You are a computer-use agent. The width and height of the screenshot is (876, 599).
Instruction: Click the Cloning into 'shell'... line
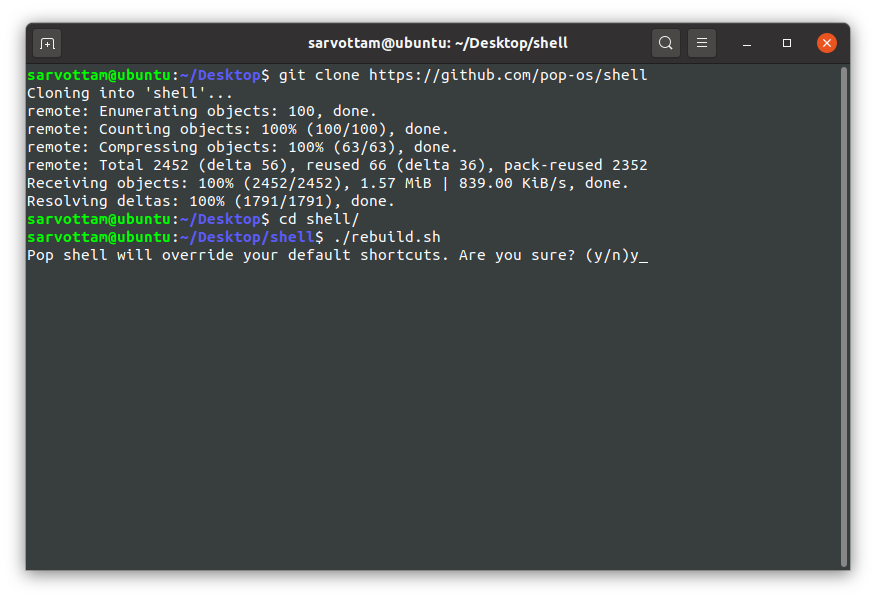[130, 93]
